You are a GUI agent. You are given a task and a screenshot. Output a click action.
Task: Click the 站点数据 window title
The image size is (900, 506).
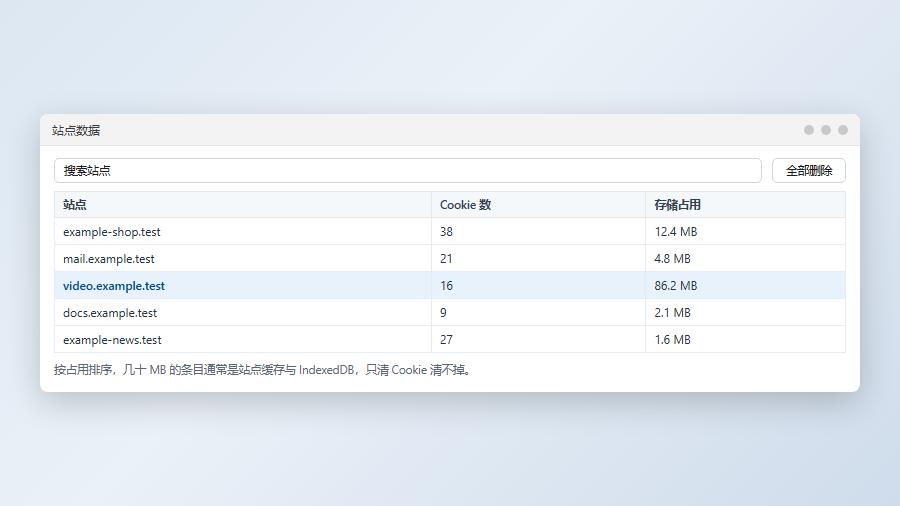tap(76, 130)
